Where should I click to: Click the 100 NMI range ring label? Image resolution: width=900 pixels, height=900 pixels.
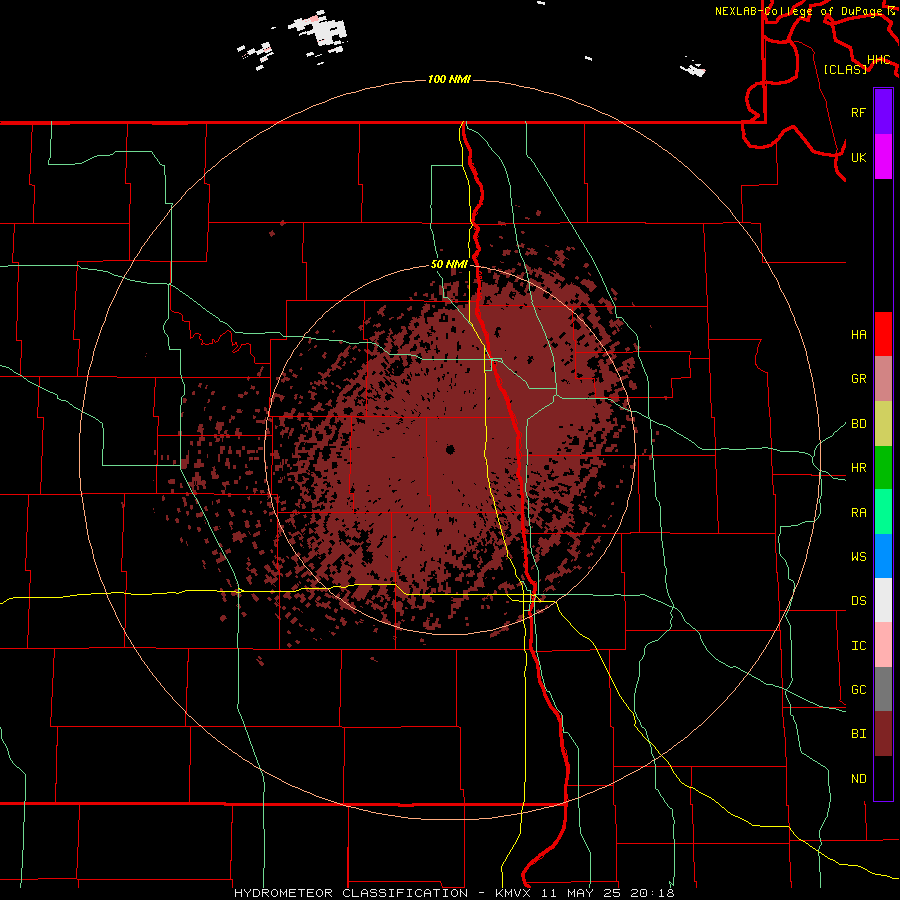[x=449, y=79]
